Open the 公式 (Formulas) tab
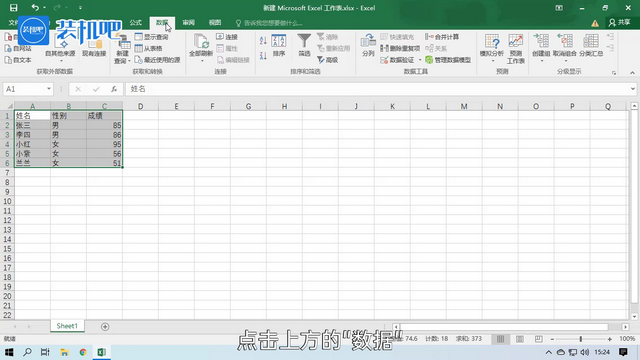Viewport: 640px width, 360px height. pos(136,22)
